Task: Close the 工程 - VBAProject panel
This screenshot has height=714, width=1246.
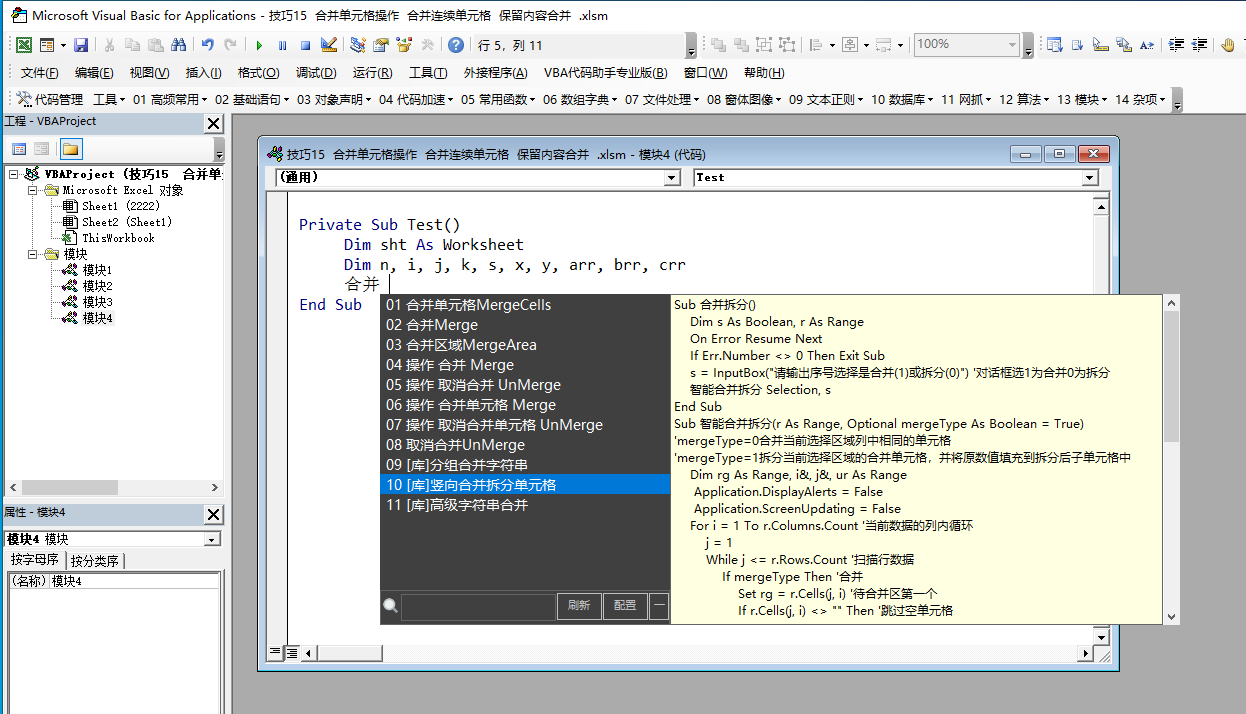Action: (214, 123)
